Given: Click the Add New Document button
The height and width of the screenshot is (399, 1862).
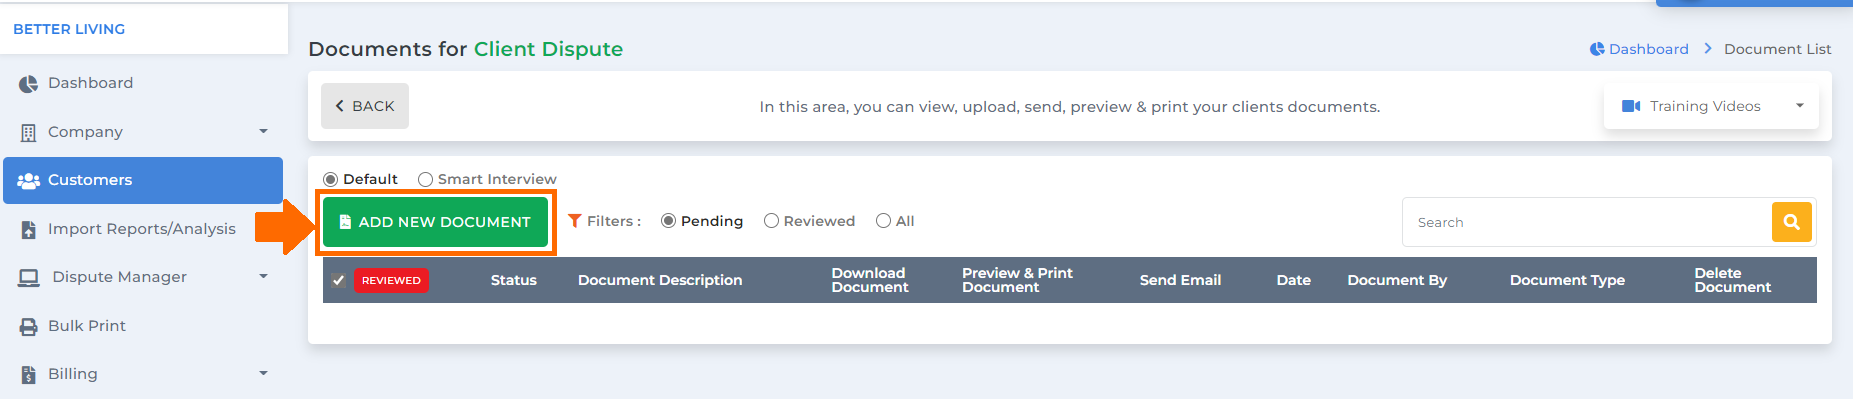Looking at the screenshot, I should click(x=435, y=222).
